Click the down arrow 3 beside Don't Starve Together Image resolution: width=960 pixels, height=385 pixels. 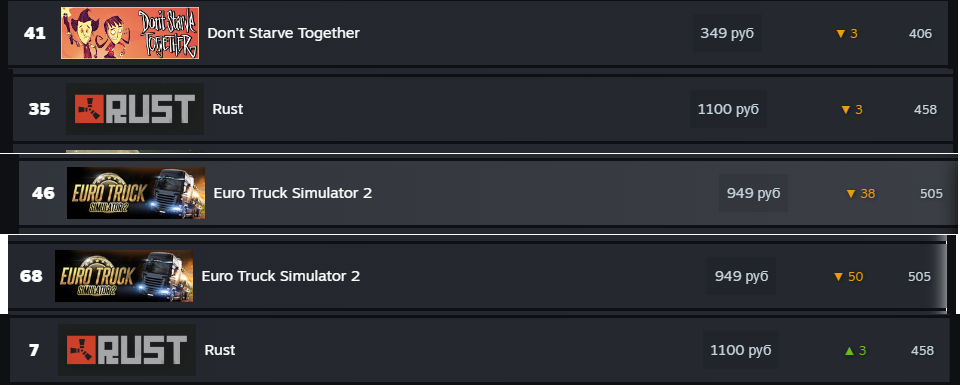[x=847, y=34]
